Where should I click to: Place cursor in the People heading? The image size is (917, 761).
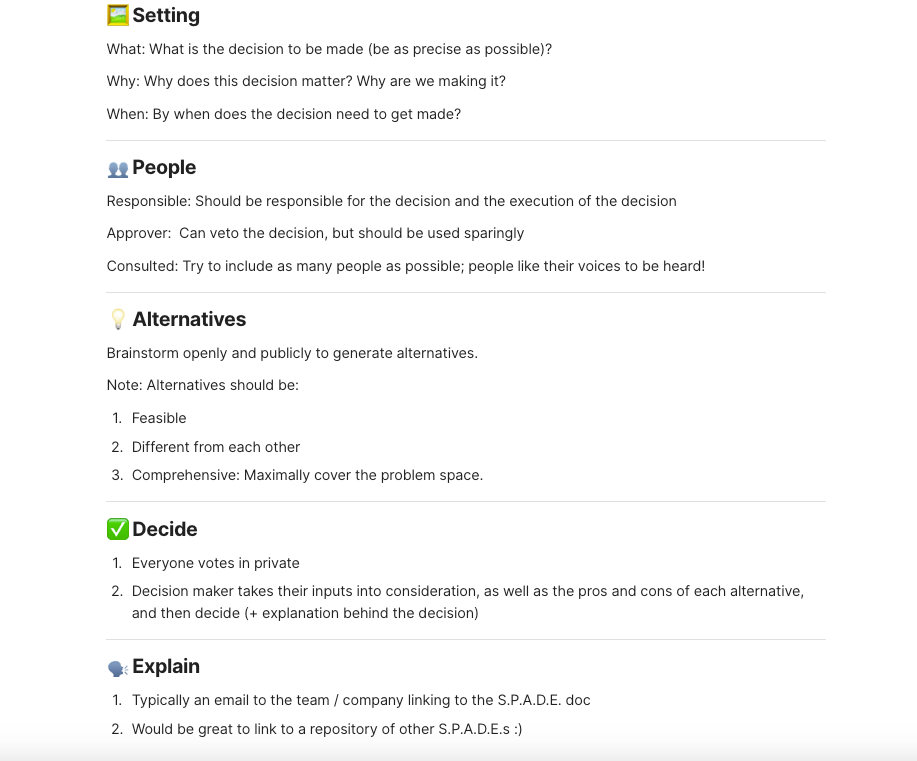point(164,168)
